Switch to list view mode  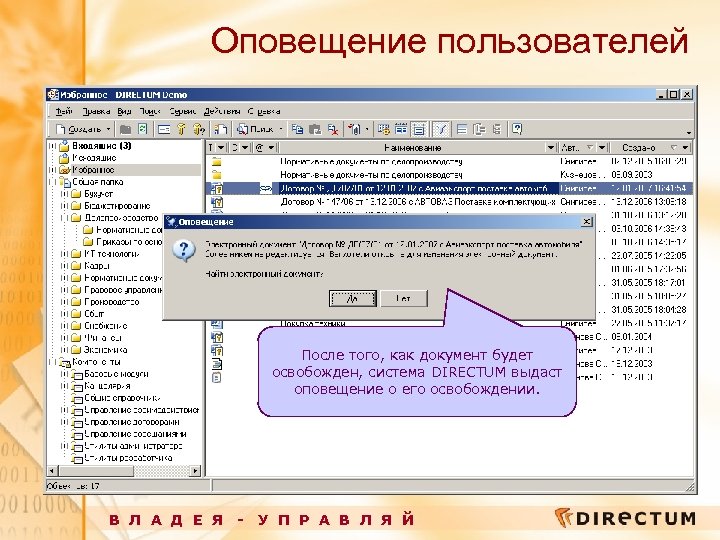tap(401, 129)
